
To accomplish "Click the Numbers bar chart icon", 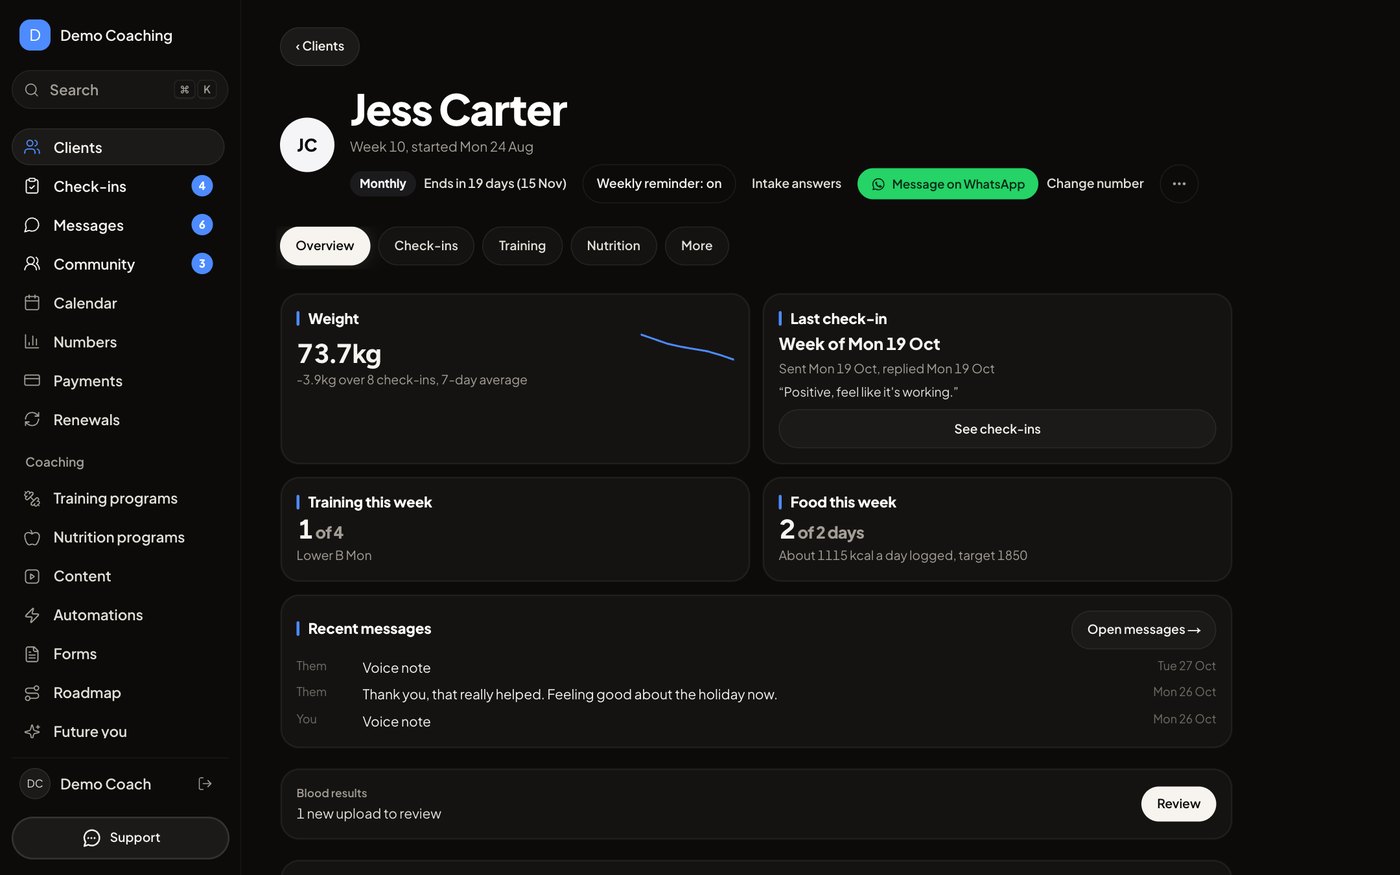I will point(32,342).
